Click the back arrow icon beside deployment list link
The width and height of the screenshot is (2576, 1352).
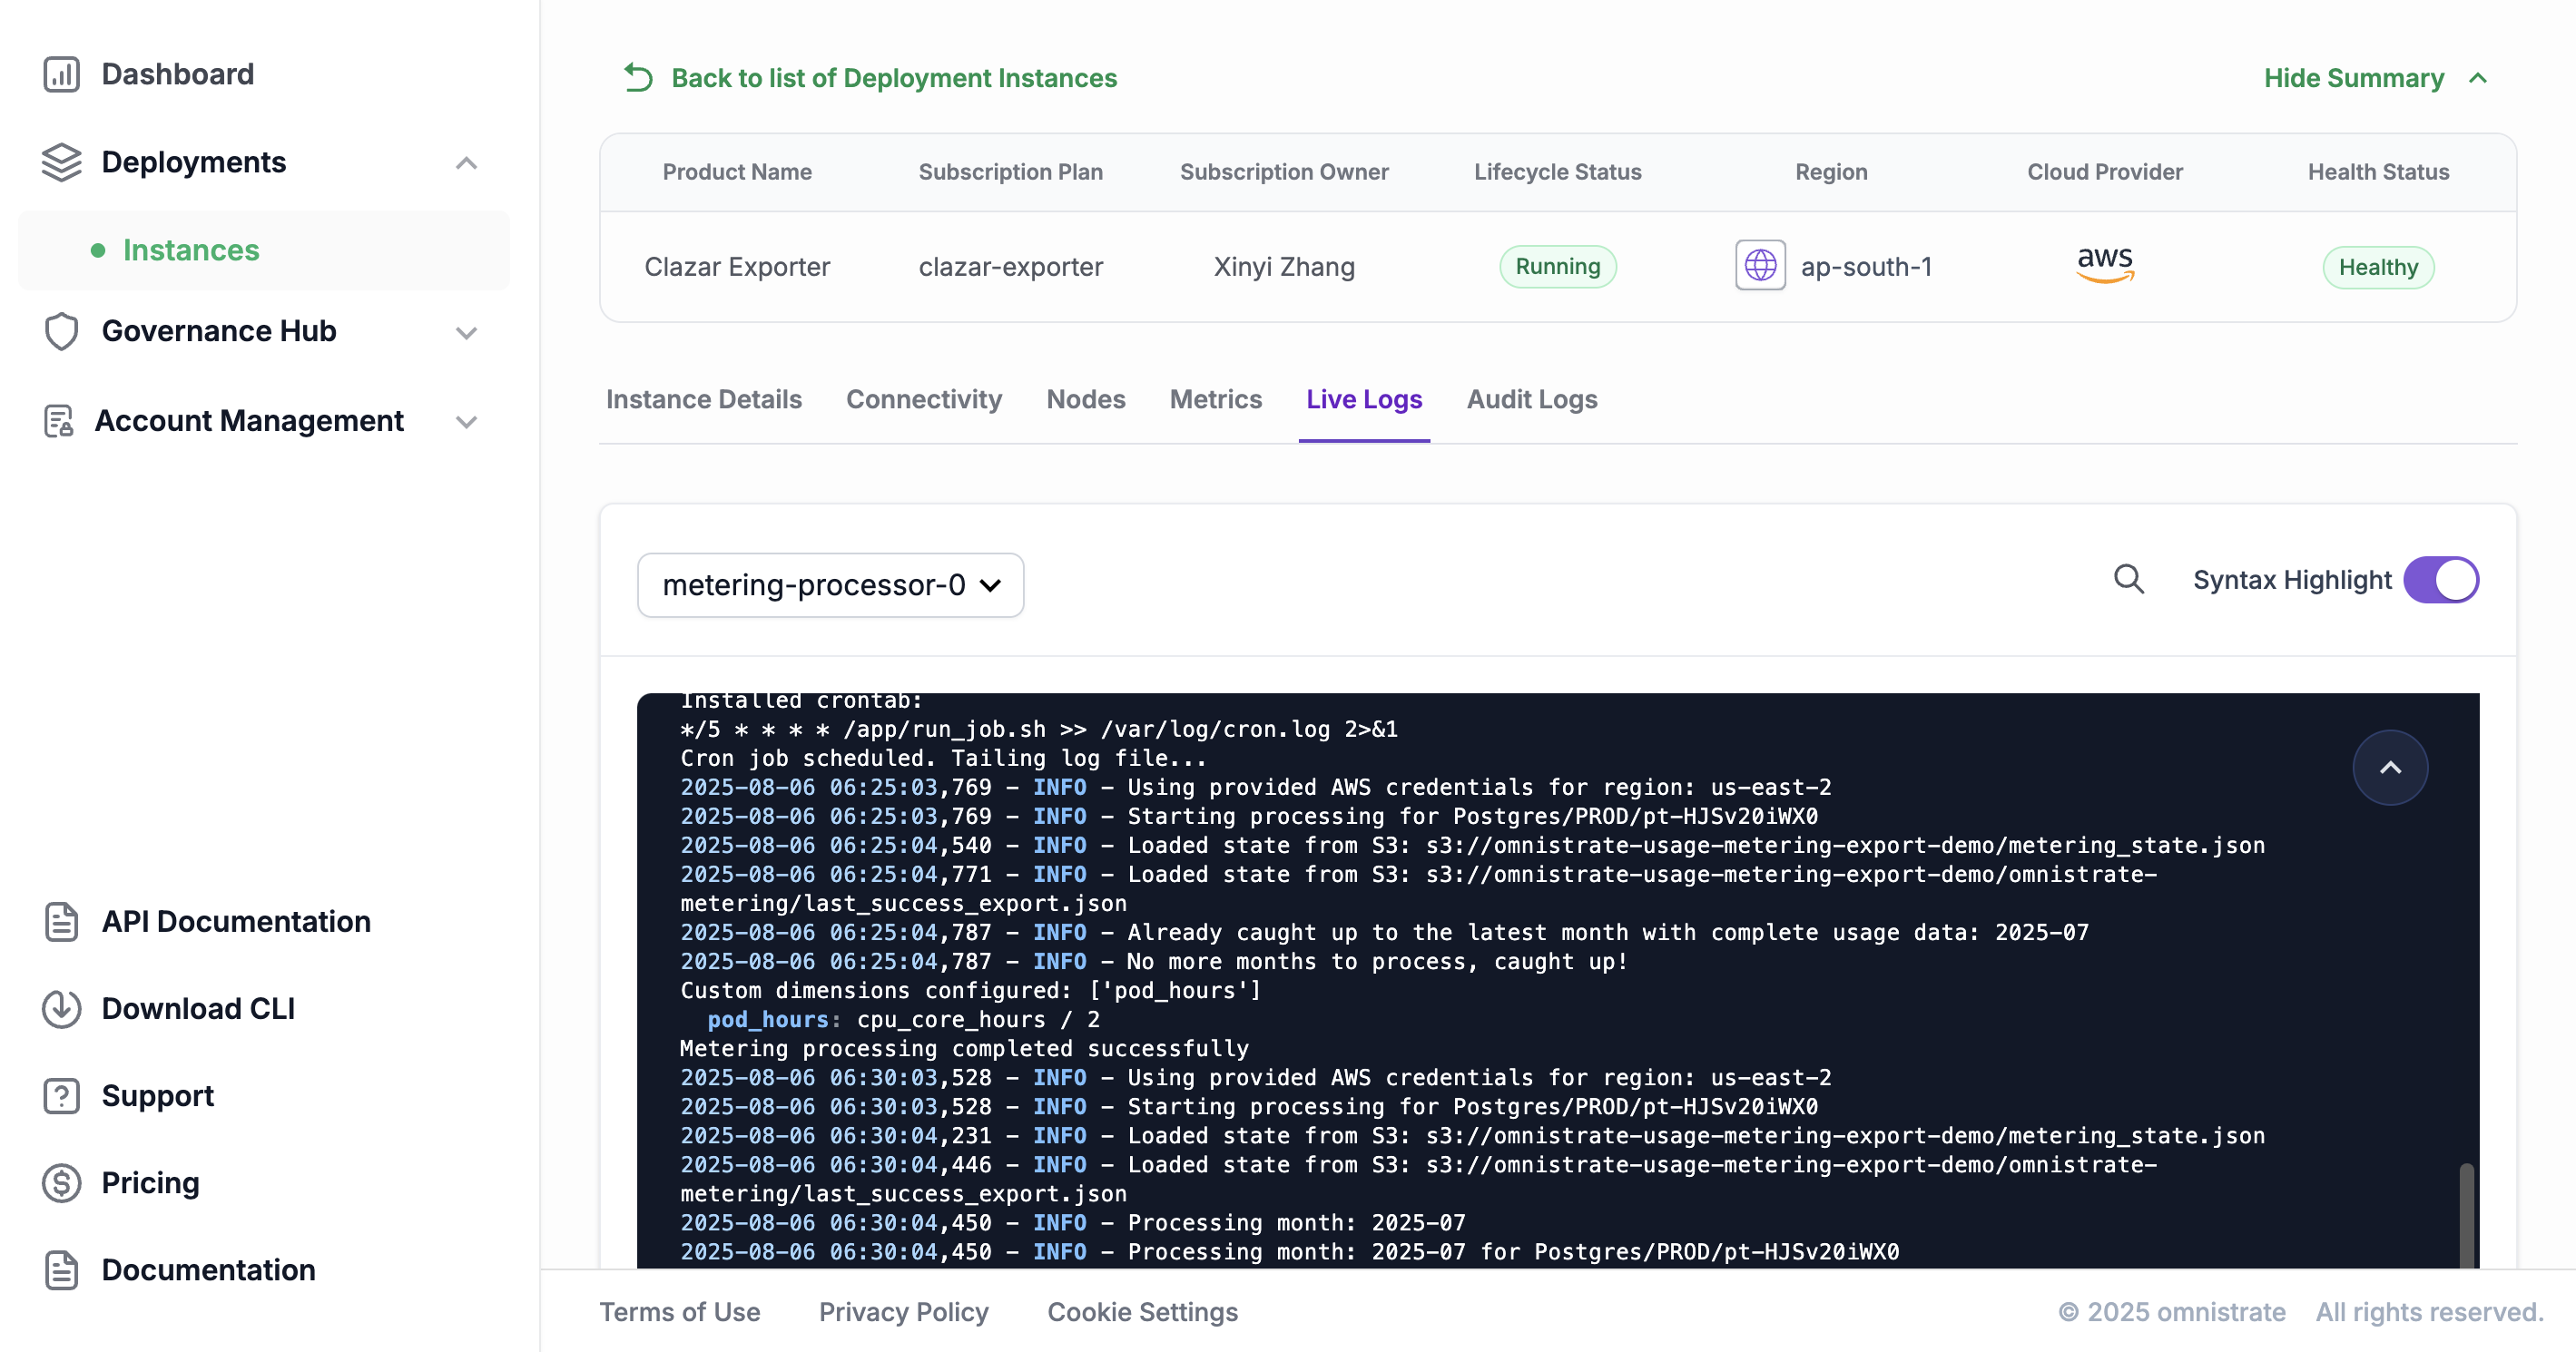[638, 77]
